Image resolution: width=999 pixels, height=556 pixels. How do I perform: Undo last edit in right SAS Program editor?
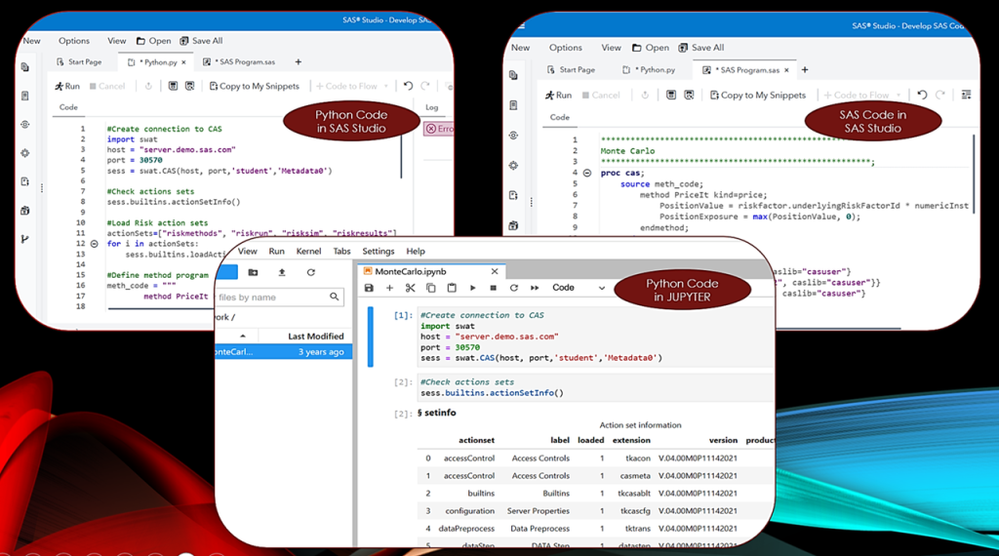pyautogui.click(x=922, y=95)
